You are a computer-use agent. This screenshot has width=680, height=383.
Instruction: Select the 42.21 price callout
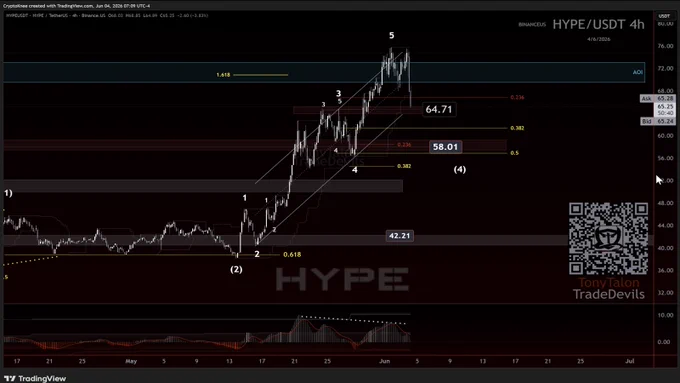pyautogui.click(x=399, y=236)
